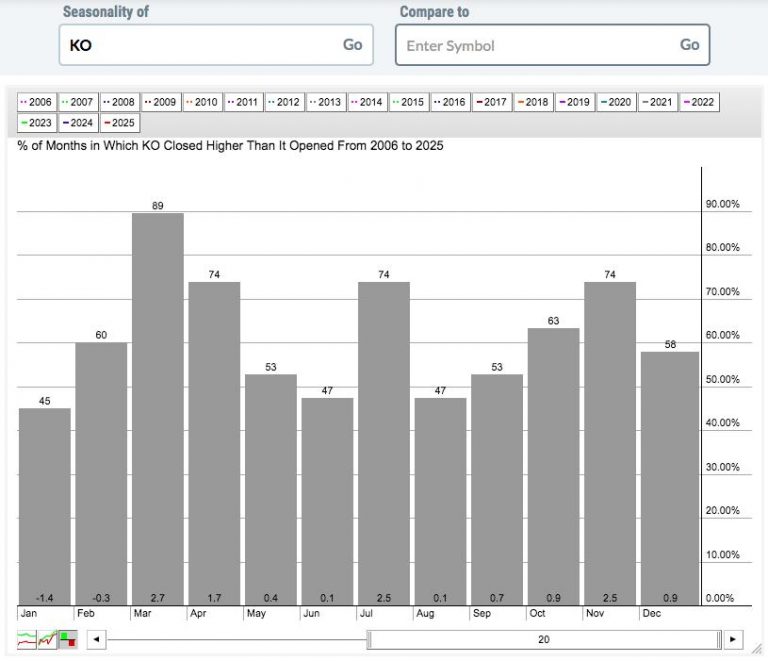This screenshot has height=661, width=768.
Task: Click the October bar showing 63
Action: (553, 467)
